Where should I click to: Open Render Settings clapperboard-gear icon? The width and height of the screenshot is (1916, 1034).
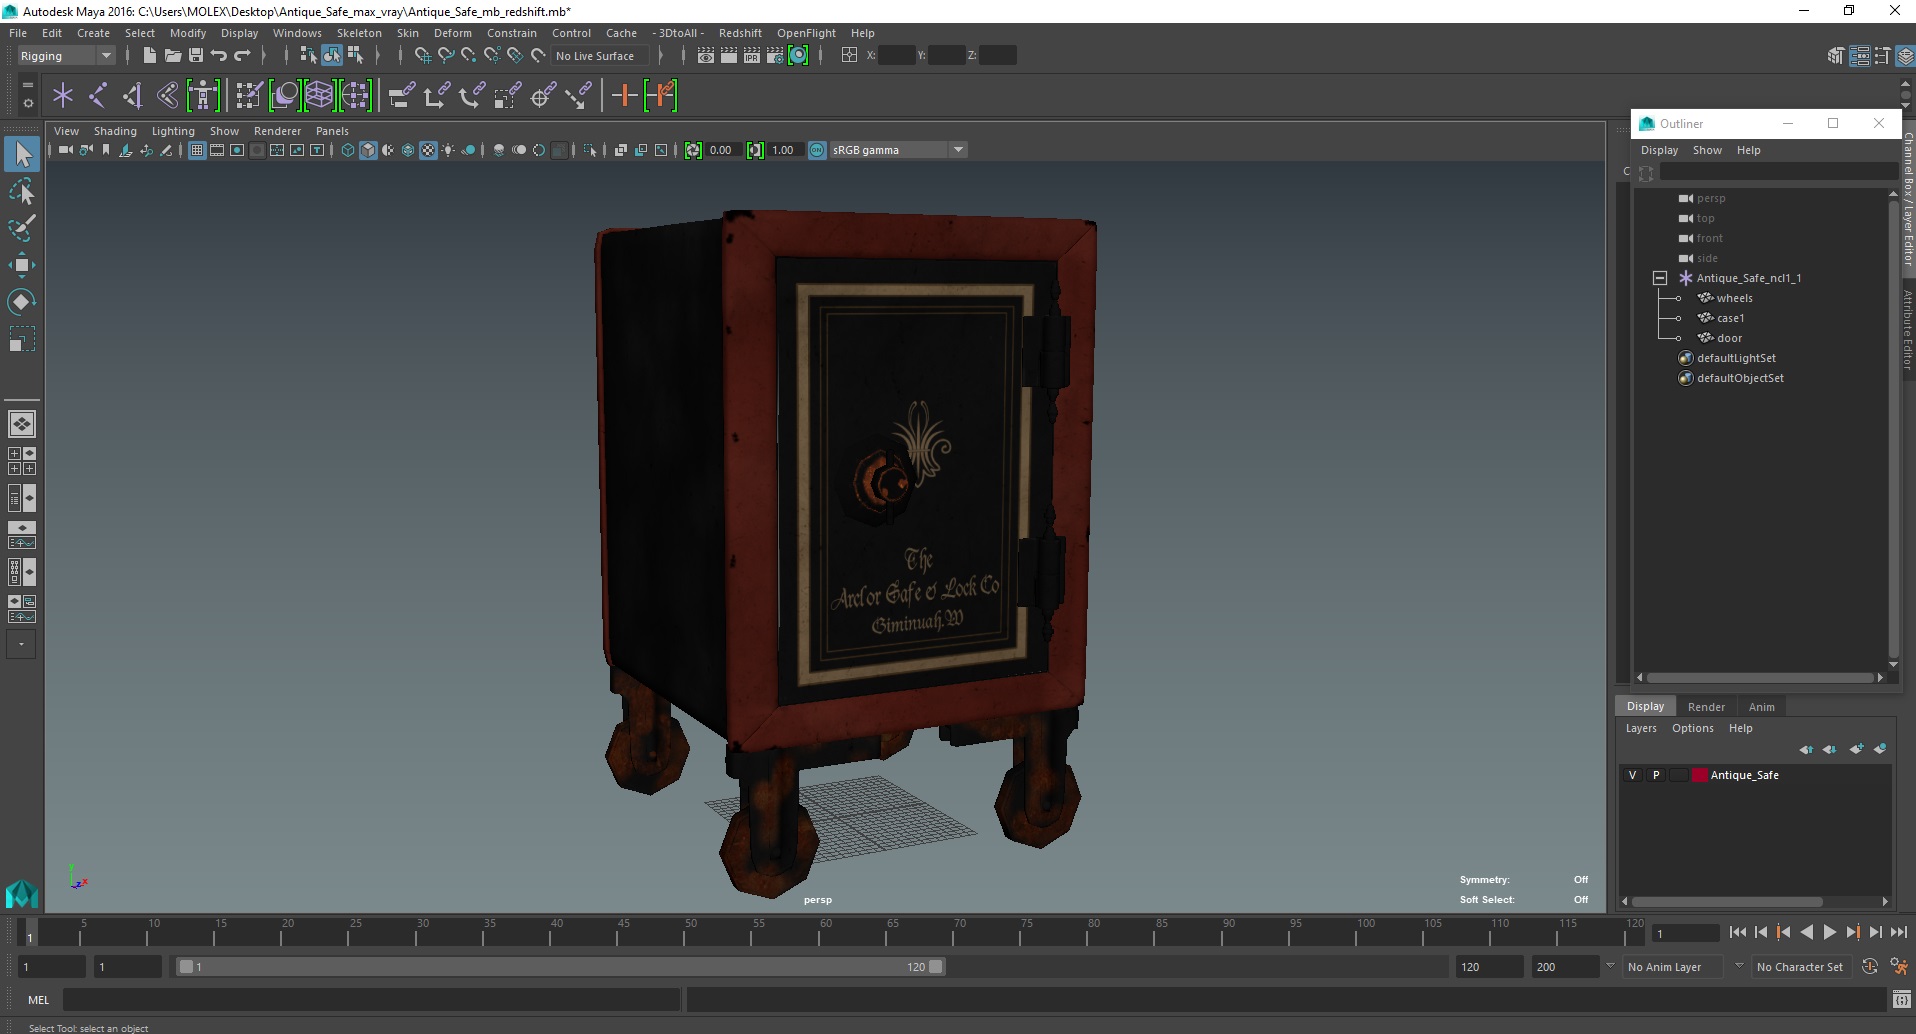coord(775,55)
